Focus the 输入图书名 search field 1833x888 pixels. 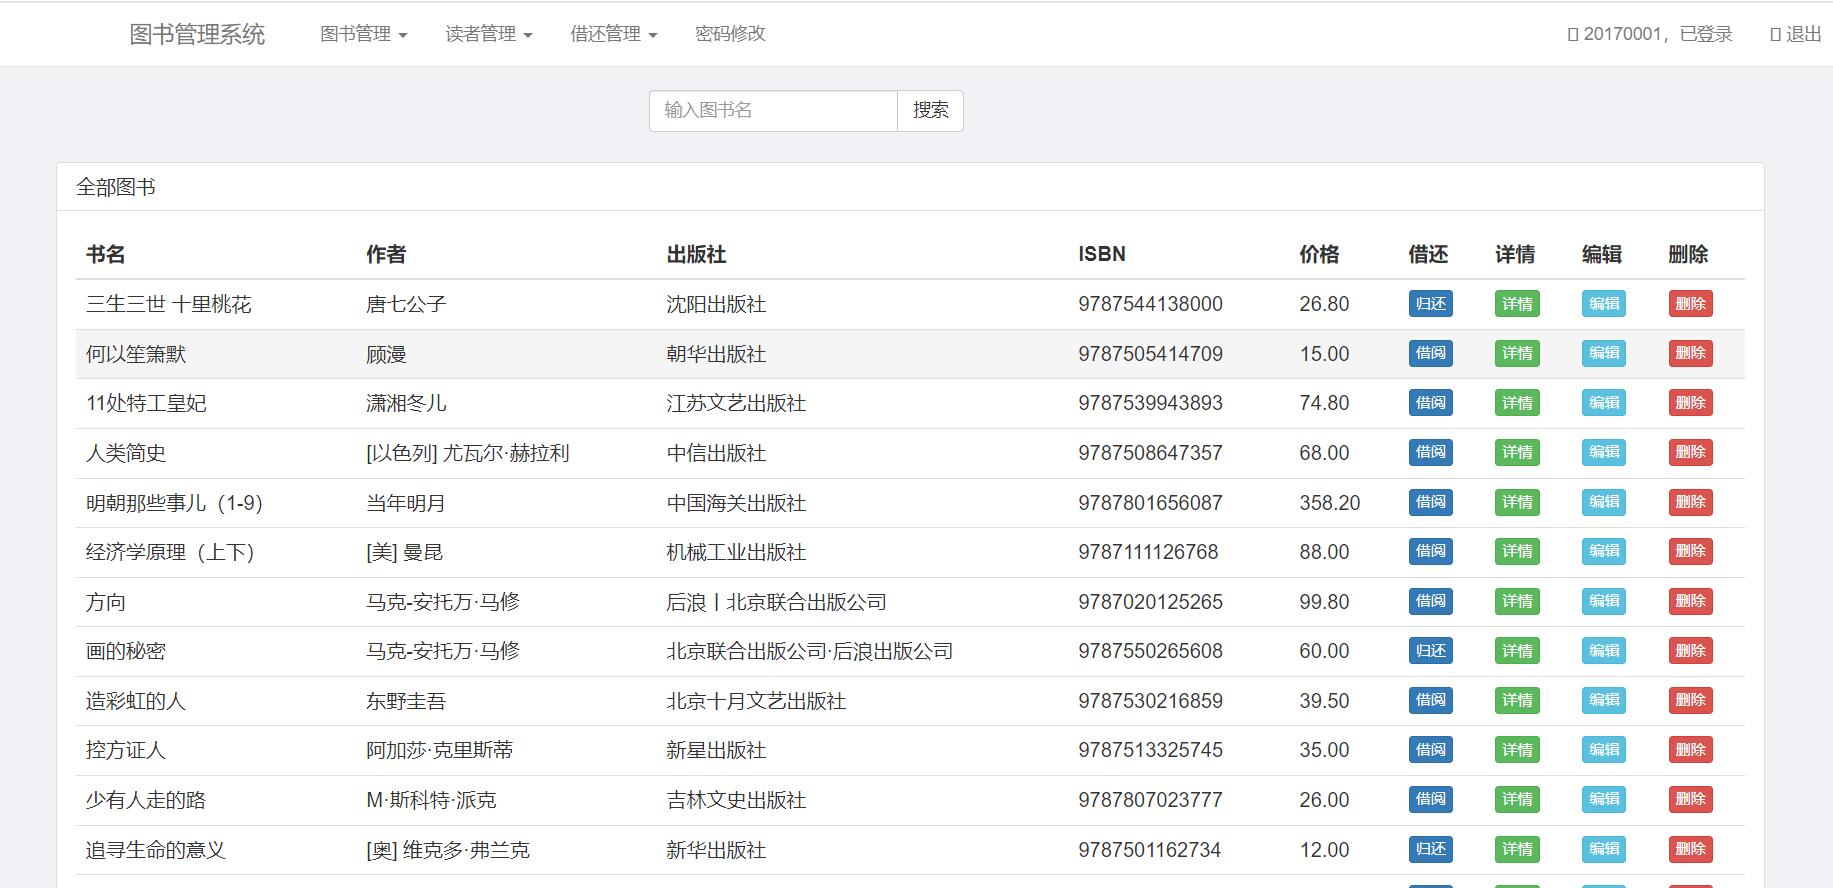773,110
